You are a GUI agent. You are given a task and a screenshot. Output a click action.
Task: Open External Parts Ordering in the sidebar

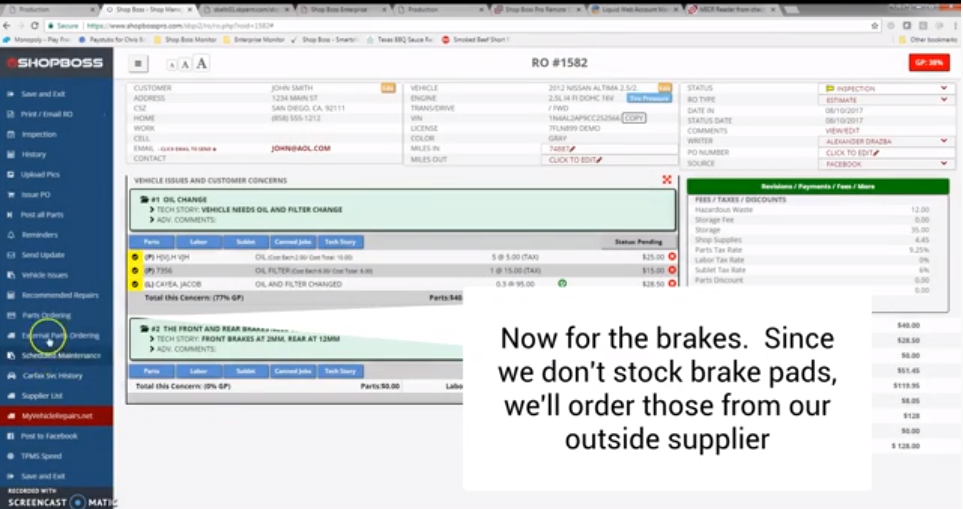(x=60, y=335)
